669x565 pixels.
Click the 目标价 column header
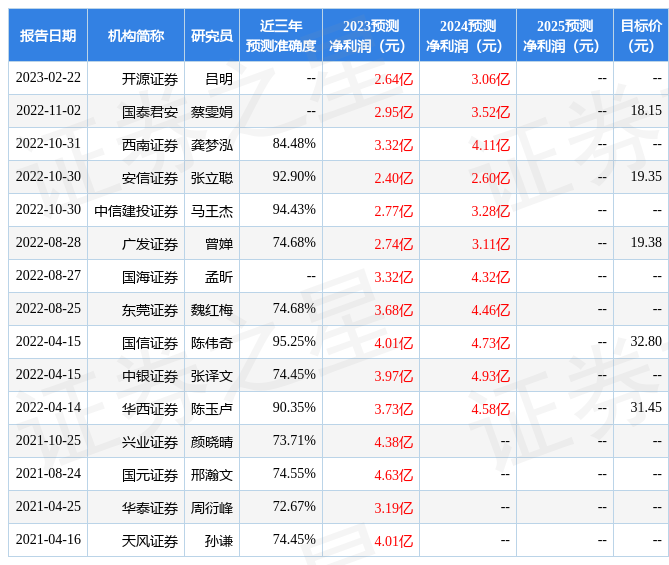click(x=641, y=35)
